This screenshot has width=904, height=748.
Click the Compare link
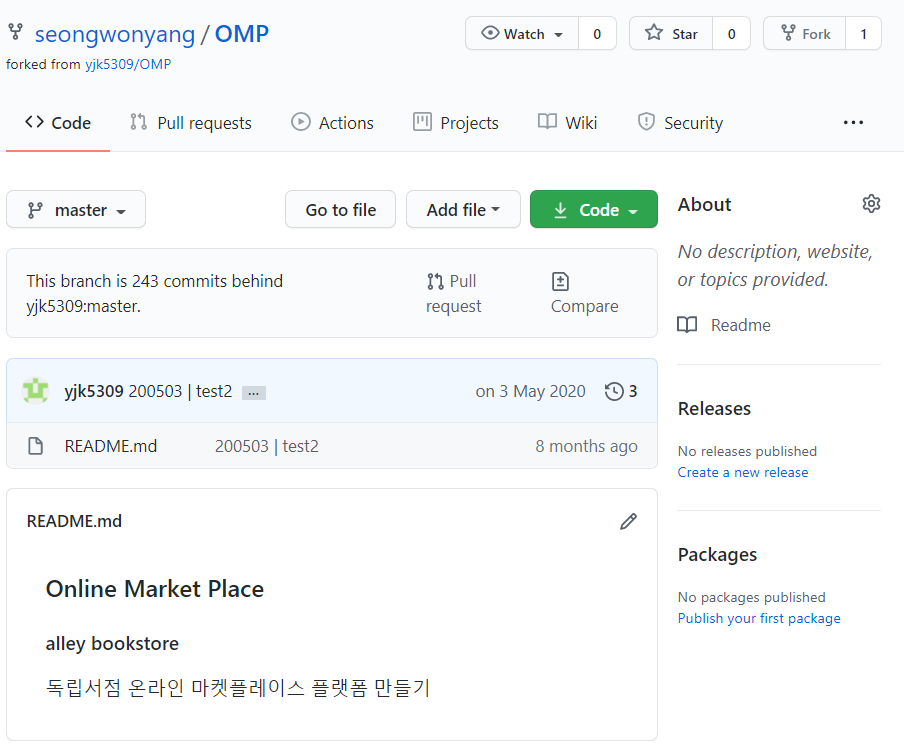(x=585, y=294)
